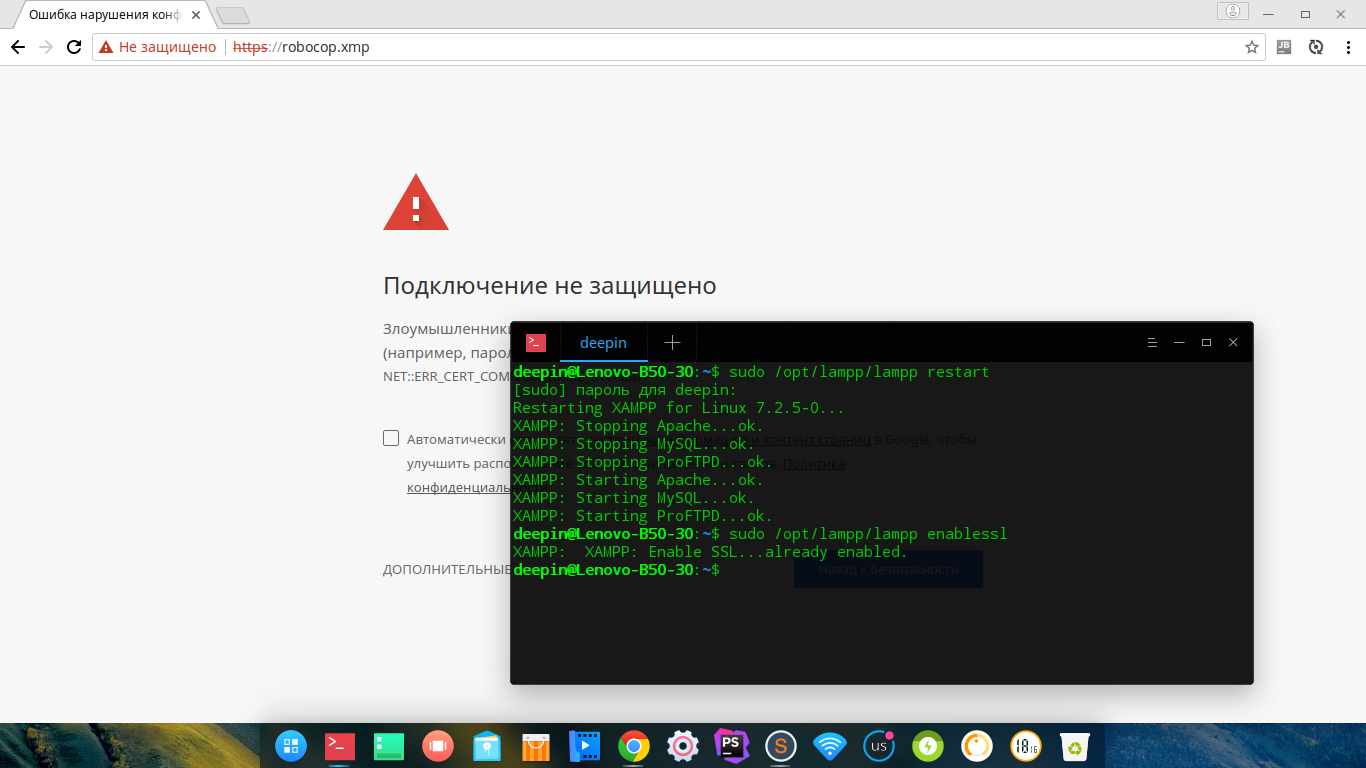Open the red Terminal icon in the dock
Image resolution: width=1366 pixels, height=768 pixels.
click(340, 745)
